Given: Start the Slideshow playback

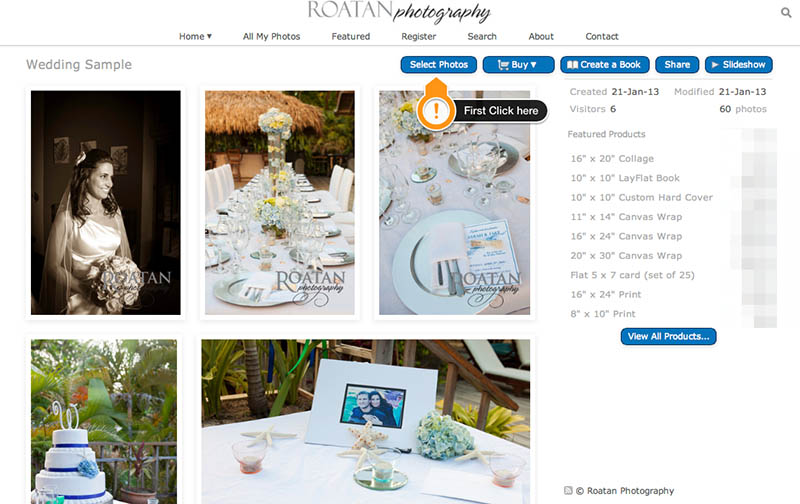Looking at the screenshot, I should 738,65.
